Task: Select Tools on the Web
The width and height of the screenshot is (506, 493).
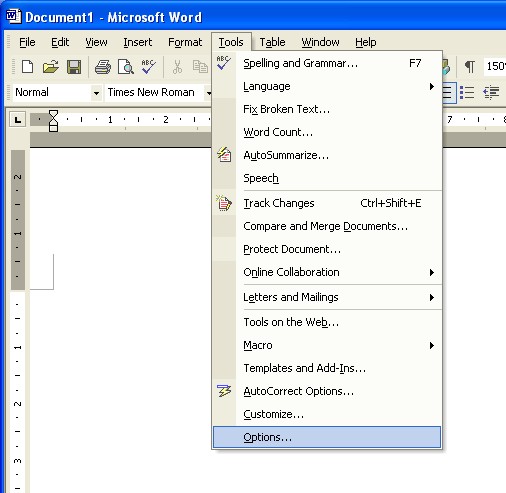Action: pos(328,322)
